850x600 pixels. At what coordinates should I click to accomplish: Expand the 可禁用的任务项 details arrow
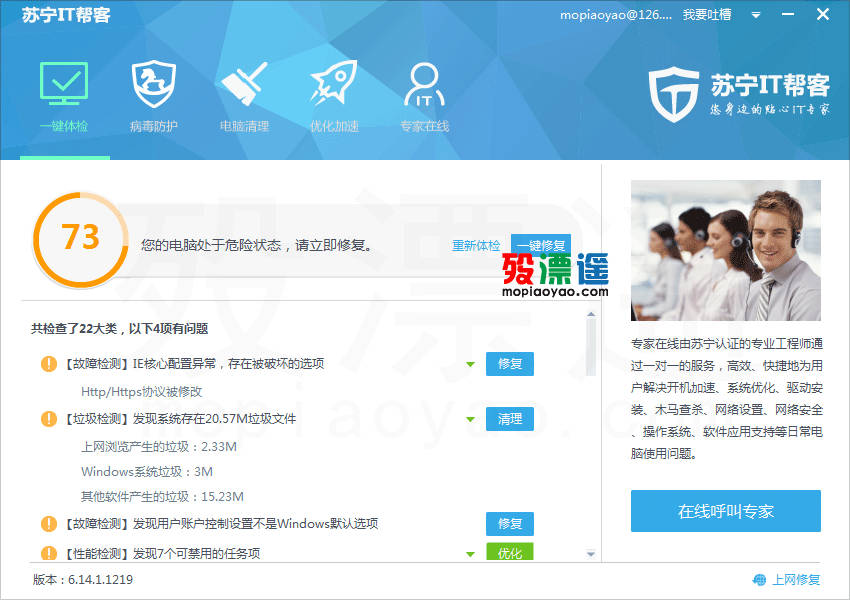(x=471, y=554)
